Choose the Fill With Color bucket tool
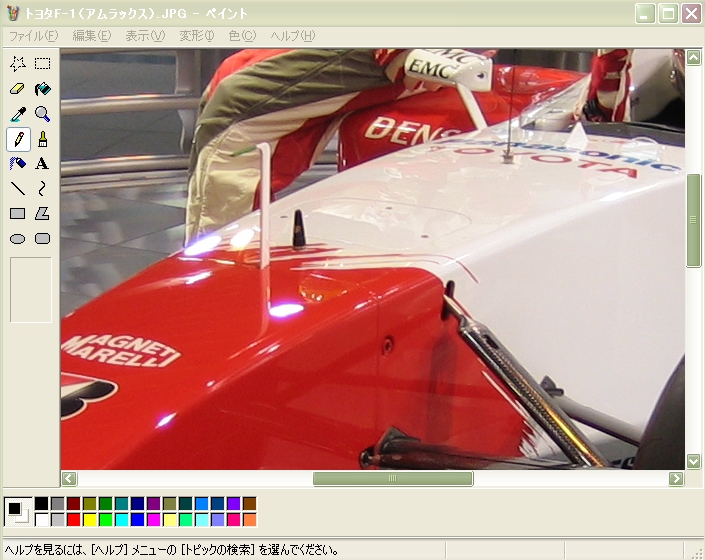 (42, 89)
